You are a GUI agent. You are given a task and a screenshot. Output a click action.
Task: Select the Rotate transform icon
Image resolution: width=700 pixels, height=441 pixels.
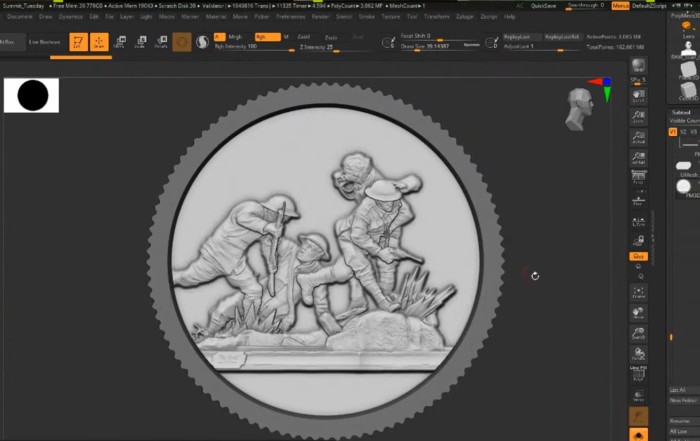[x=160, y=42]
